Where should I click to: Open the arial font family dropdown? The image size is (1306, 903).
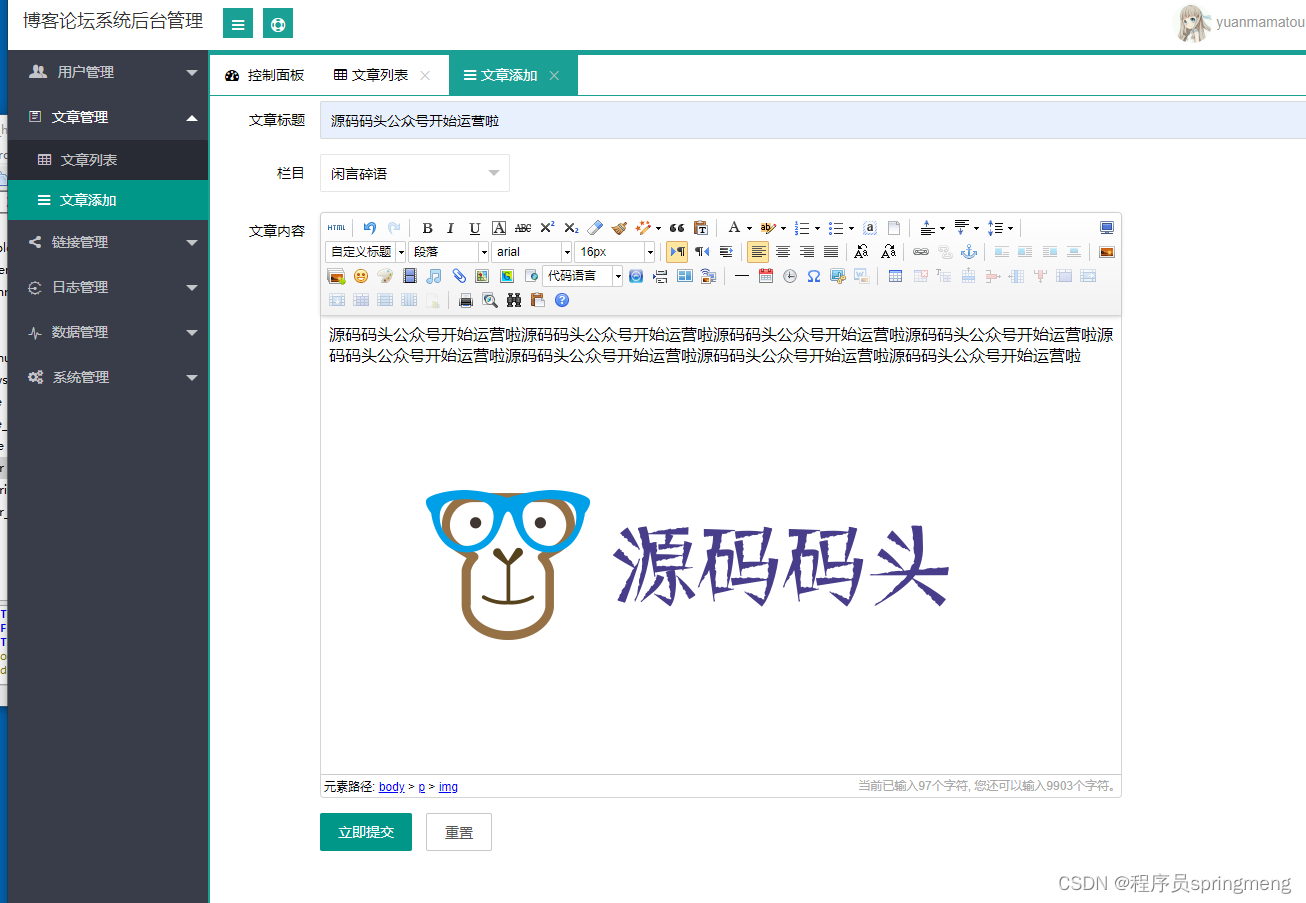(532, 252)
